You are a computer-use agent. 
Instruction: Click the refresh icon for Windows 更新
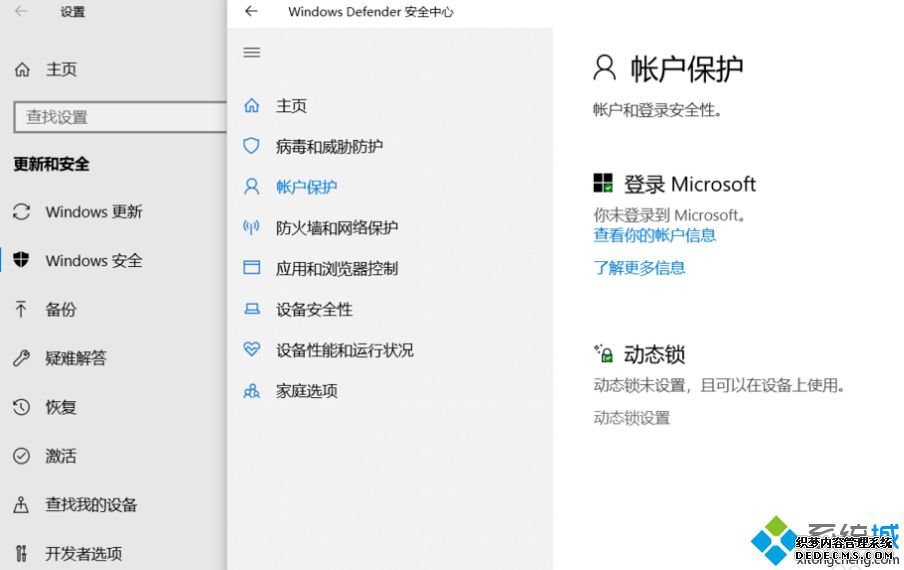click(21, 212)
